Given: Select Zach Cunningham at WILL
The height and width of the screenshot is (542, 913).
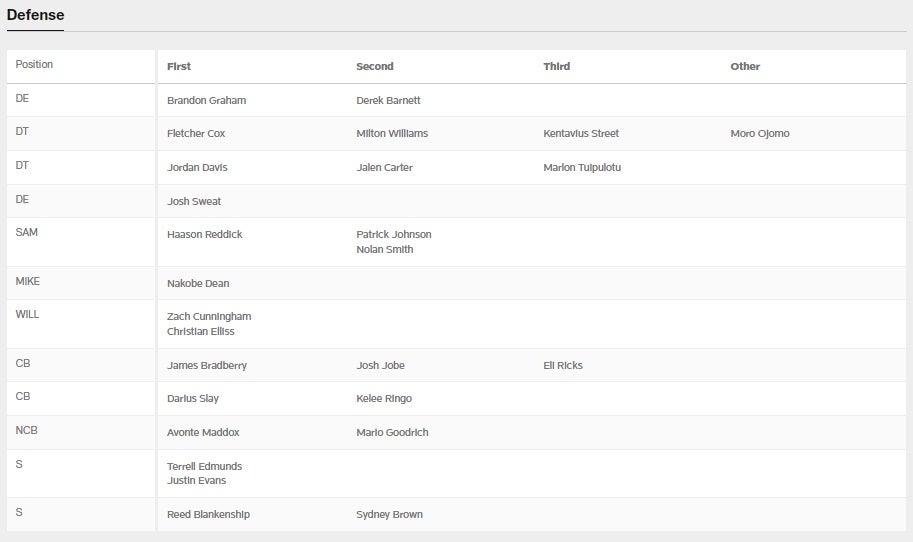Looking at the screenshot, I should (209, 317).
